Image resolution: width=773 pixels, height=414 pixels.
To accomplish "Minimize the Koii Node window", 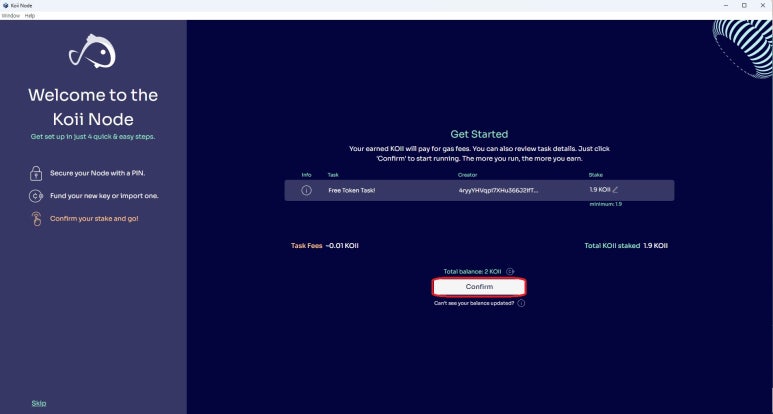I will (x=726, y=5).
